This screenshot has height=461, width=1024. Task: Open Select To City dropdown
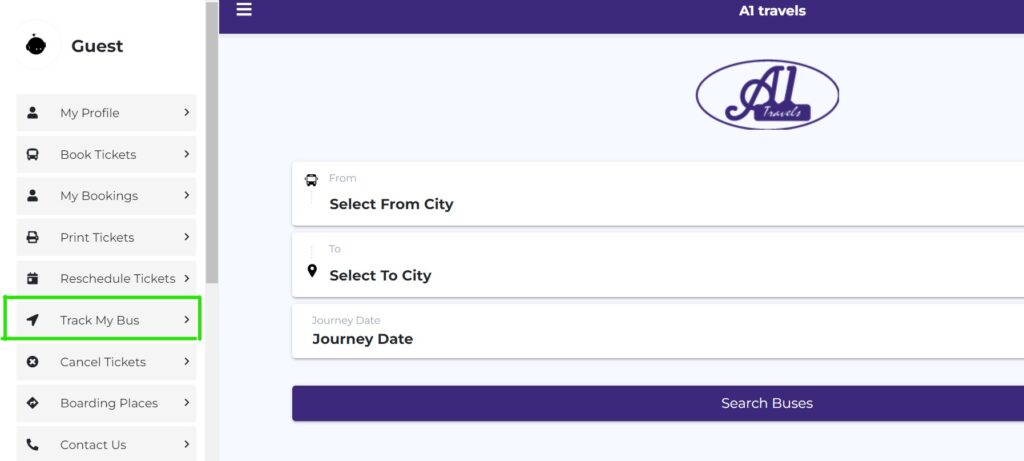pyautogui.click(x=658, y=265)
